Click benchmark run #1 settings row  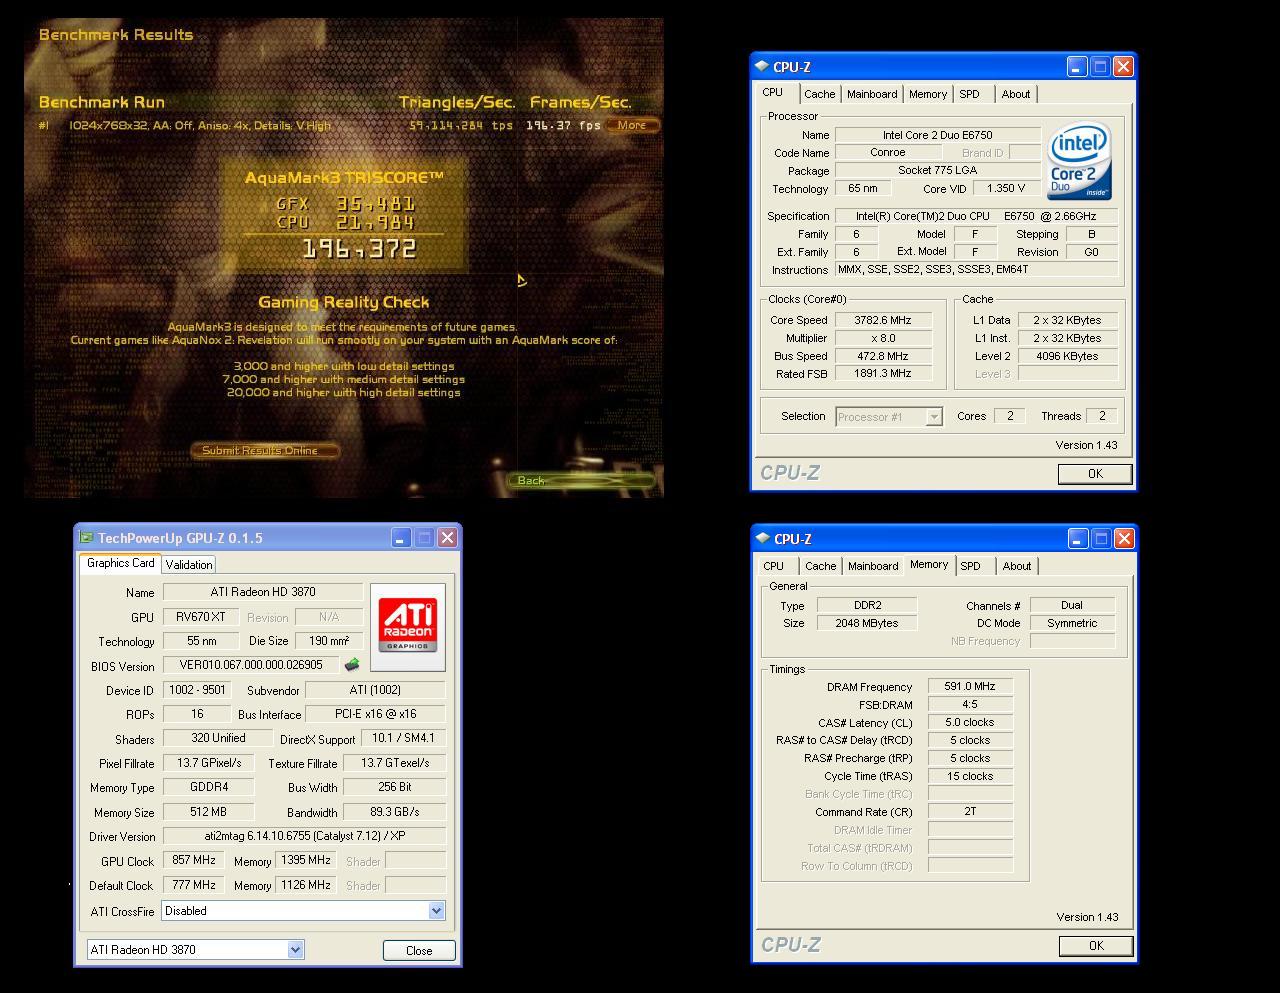click(200, 125)
